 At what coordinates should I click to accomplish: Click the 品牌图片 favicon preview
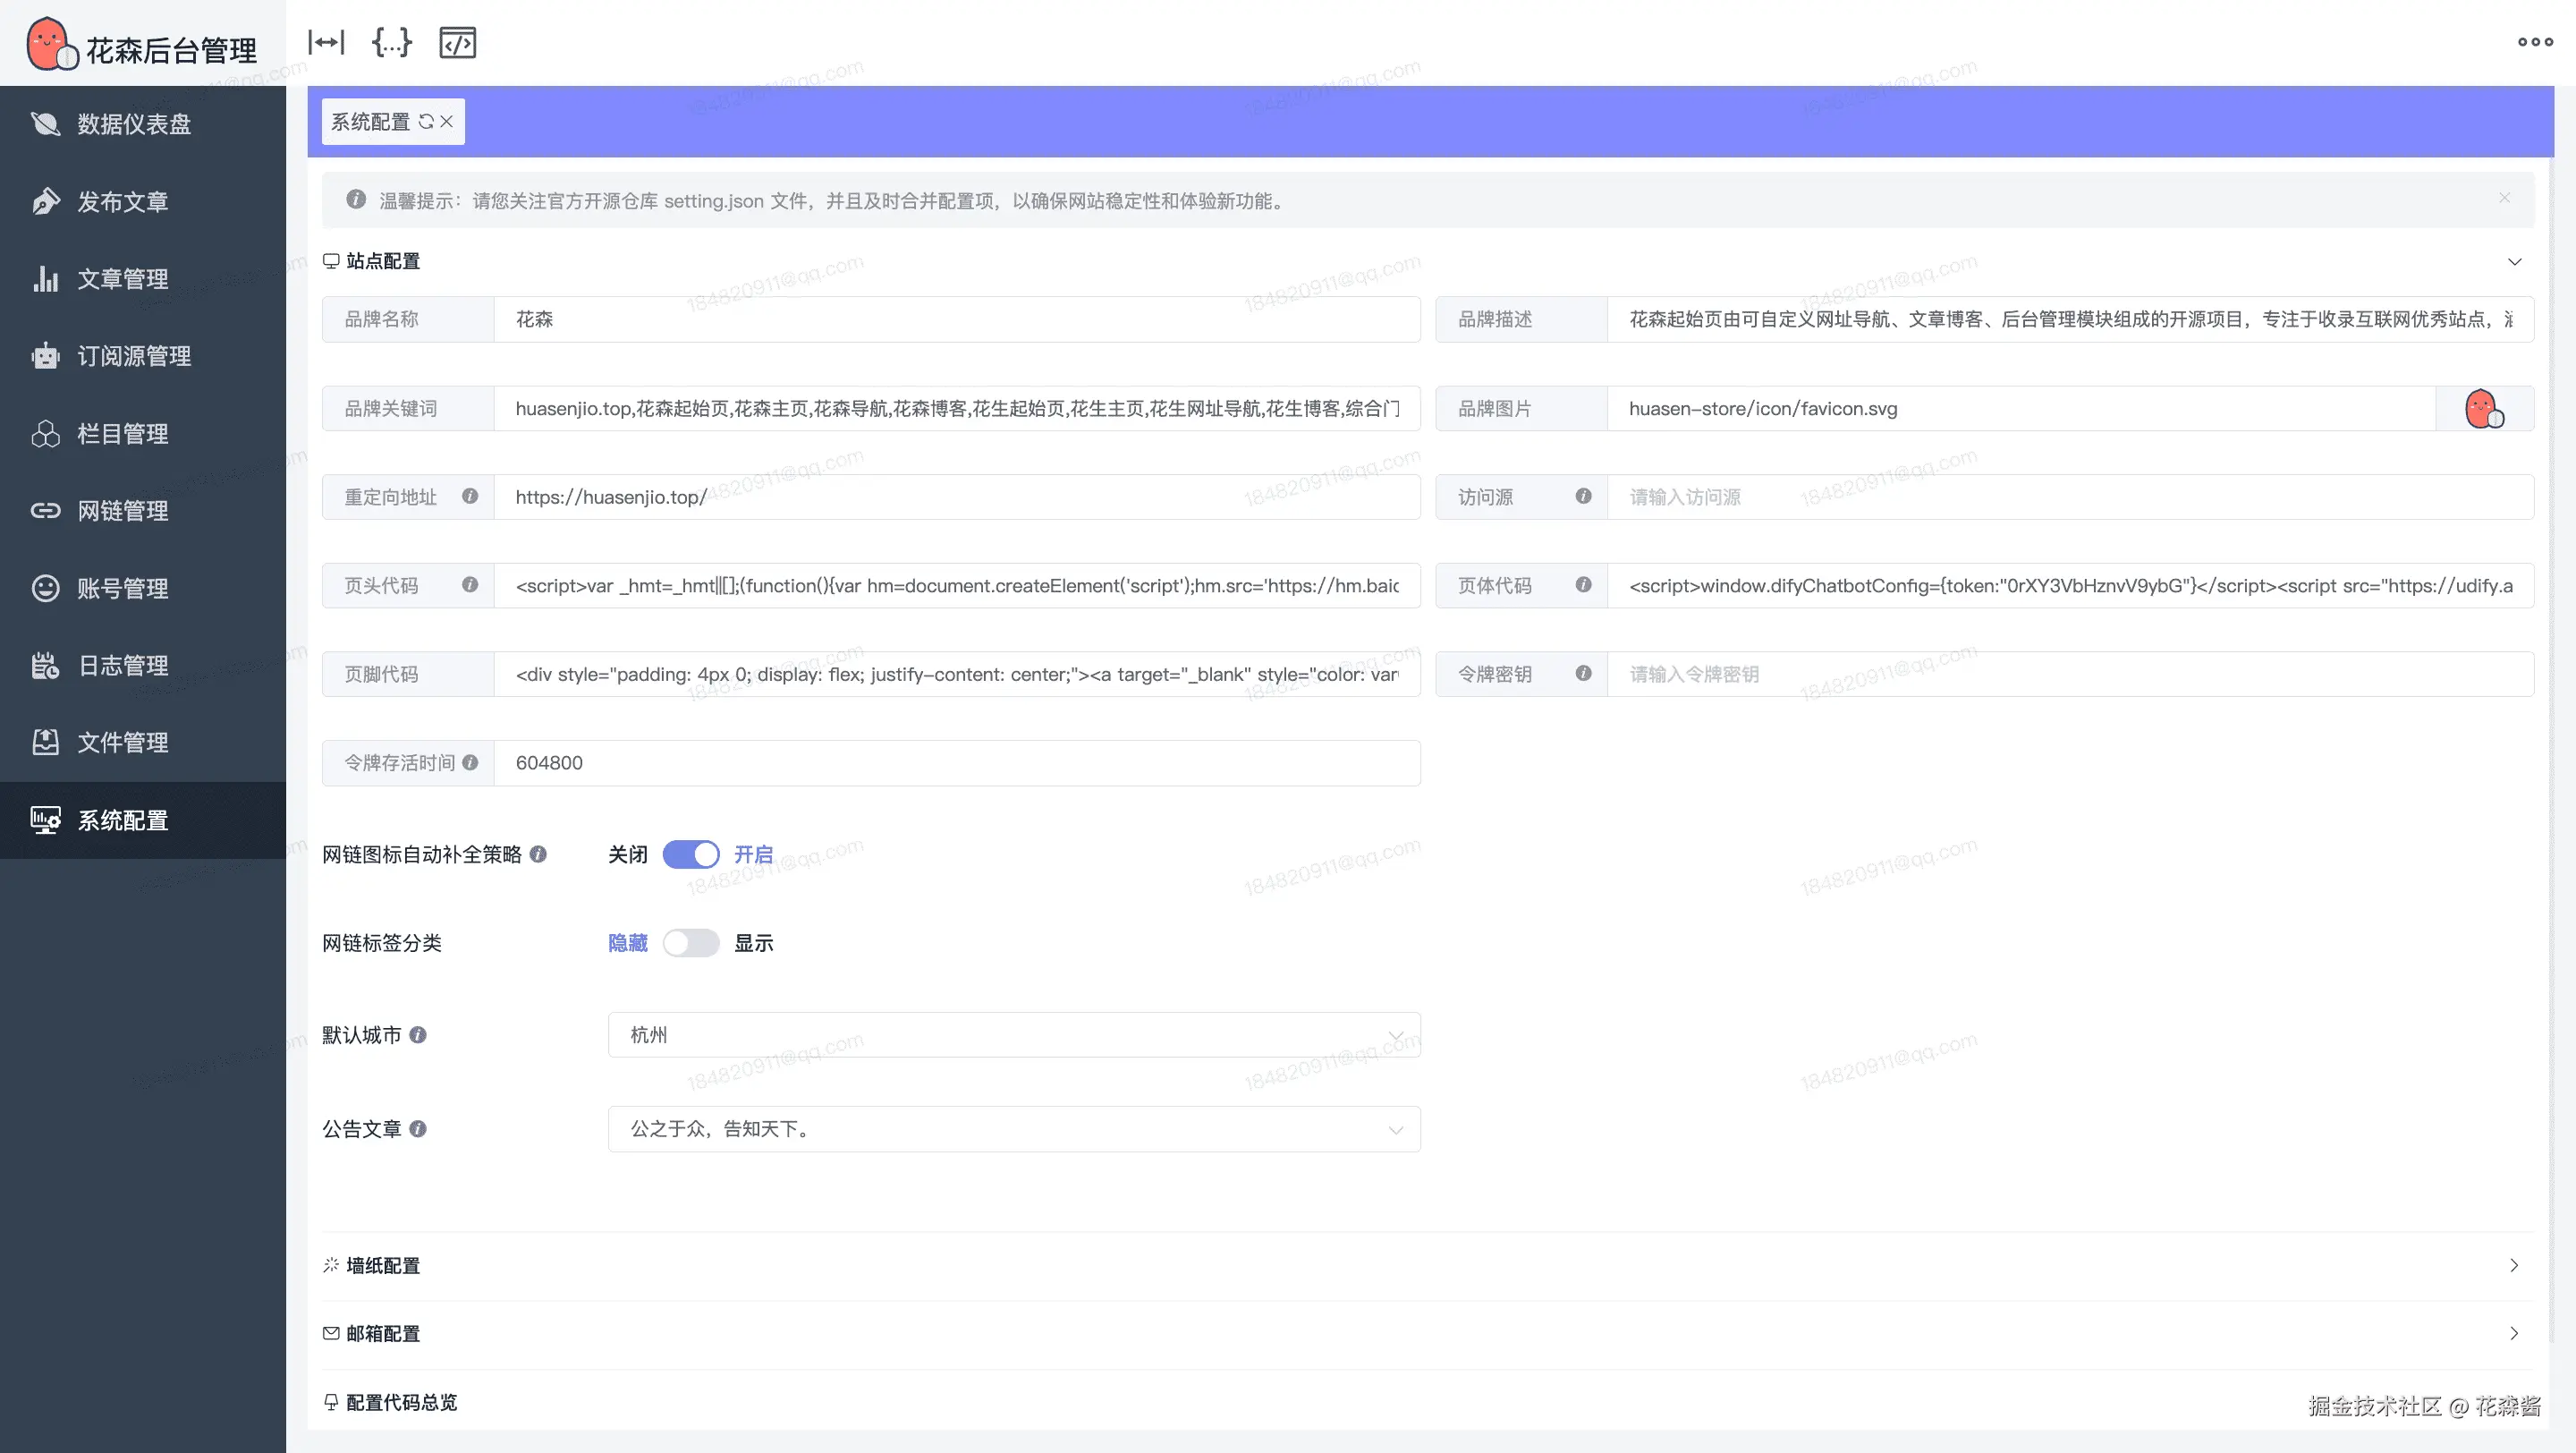tap(2484, 408)
